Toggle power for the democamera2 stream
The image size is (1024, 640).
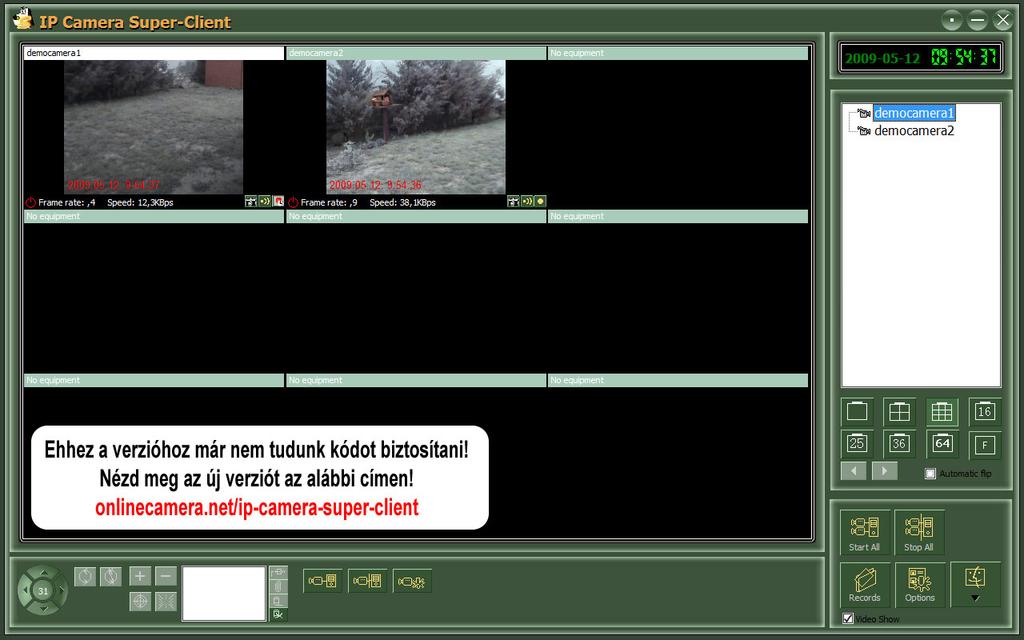coord(293,202)
